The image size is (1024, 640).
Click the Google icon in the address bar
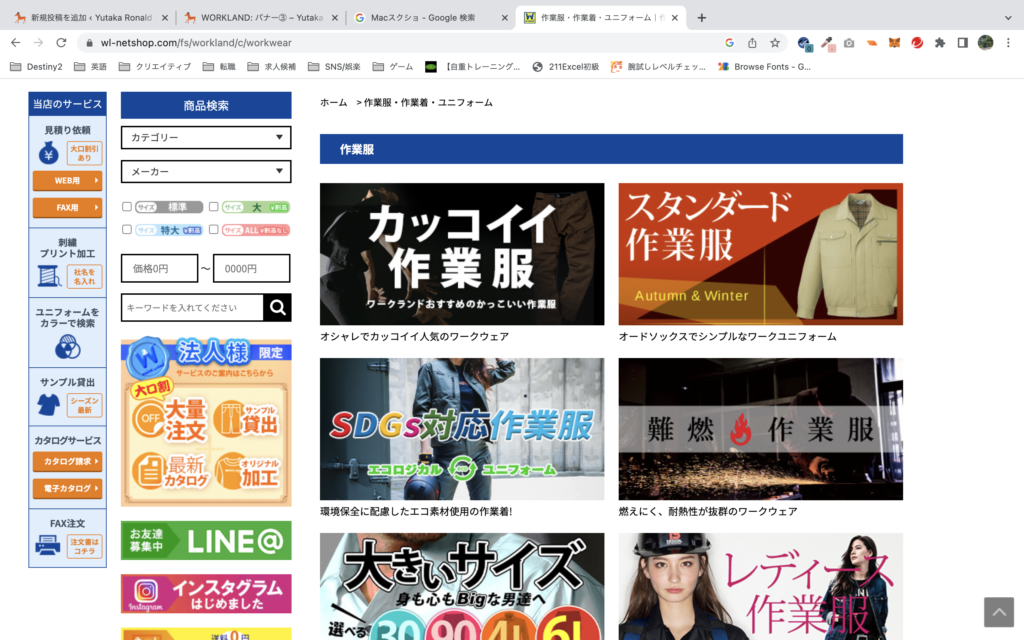pos(729,42)
